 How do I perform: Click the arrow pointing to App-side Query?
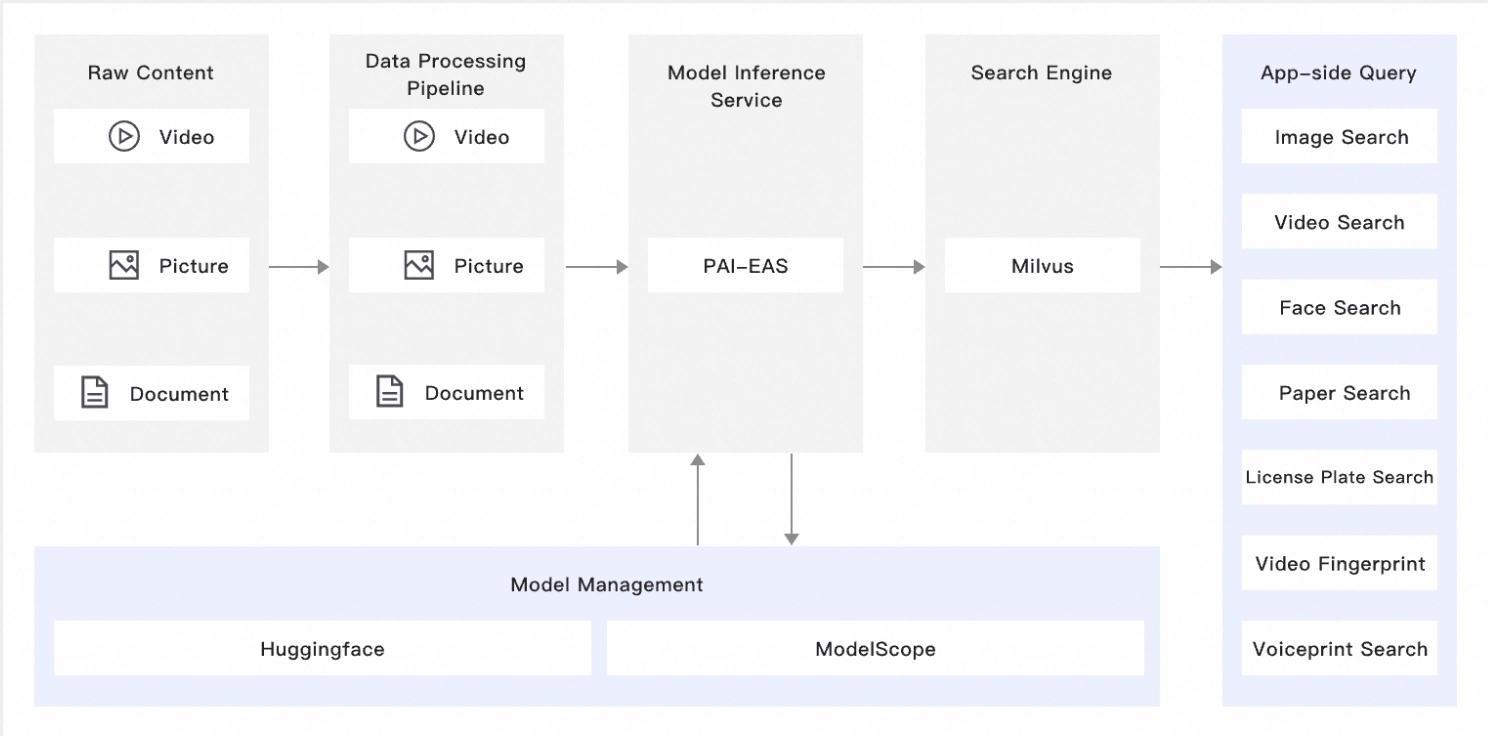click(x=1191, y=267)
